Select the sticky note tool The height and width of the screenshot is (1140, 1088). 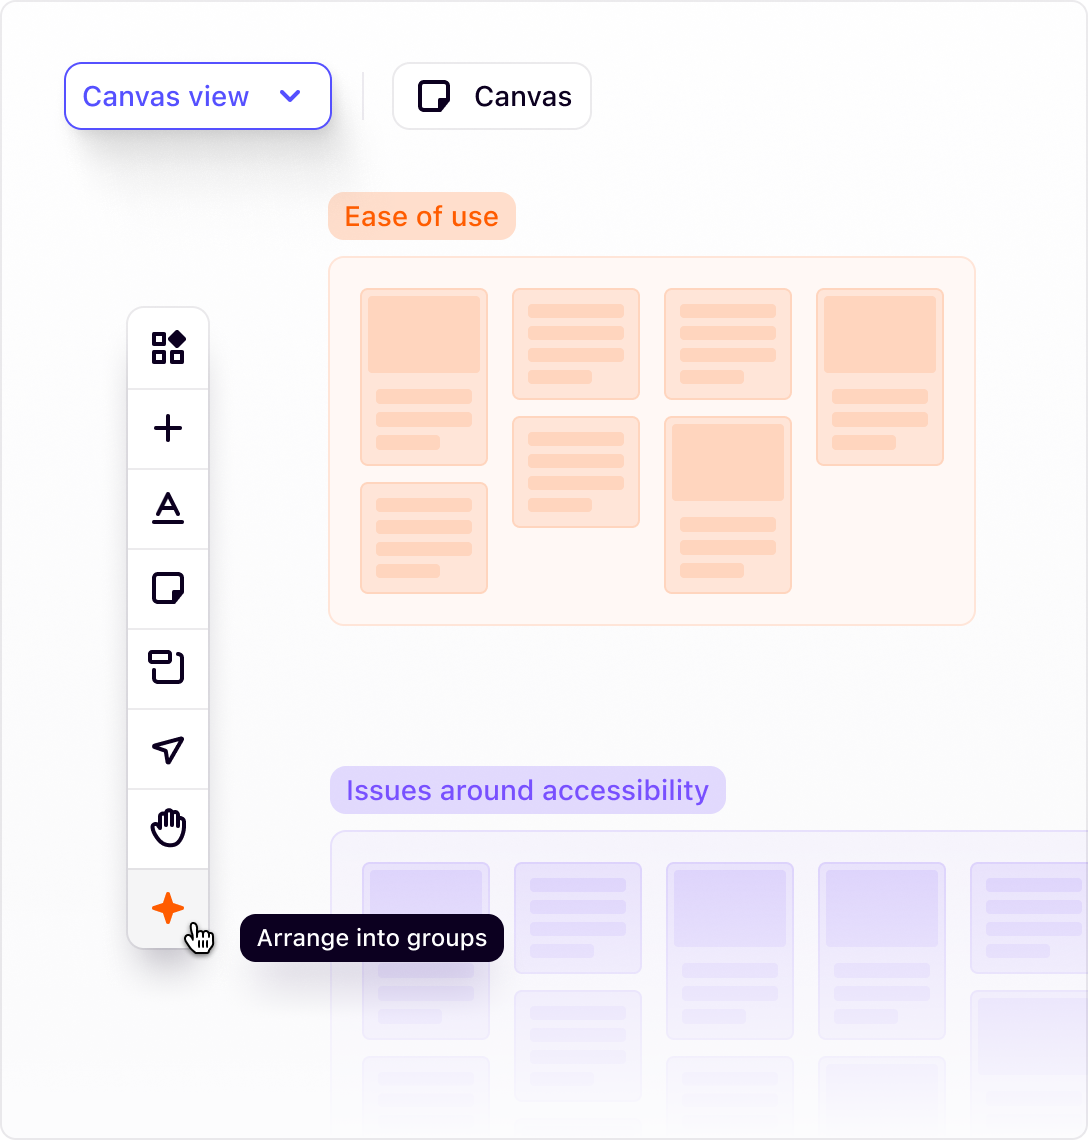point(168,588)
